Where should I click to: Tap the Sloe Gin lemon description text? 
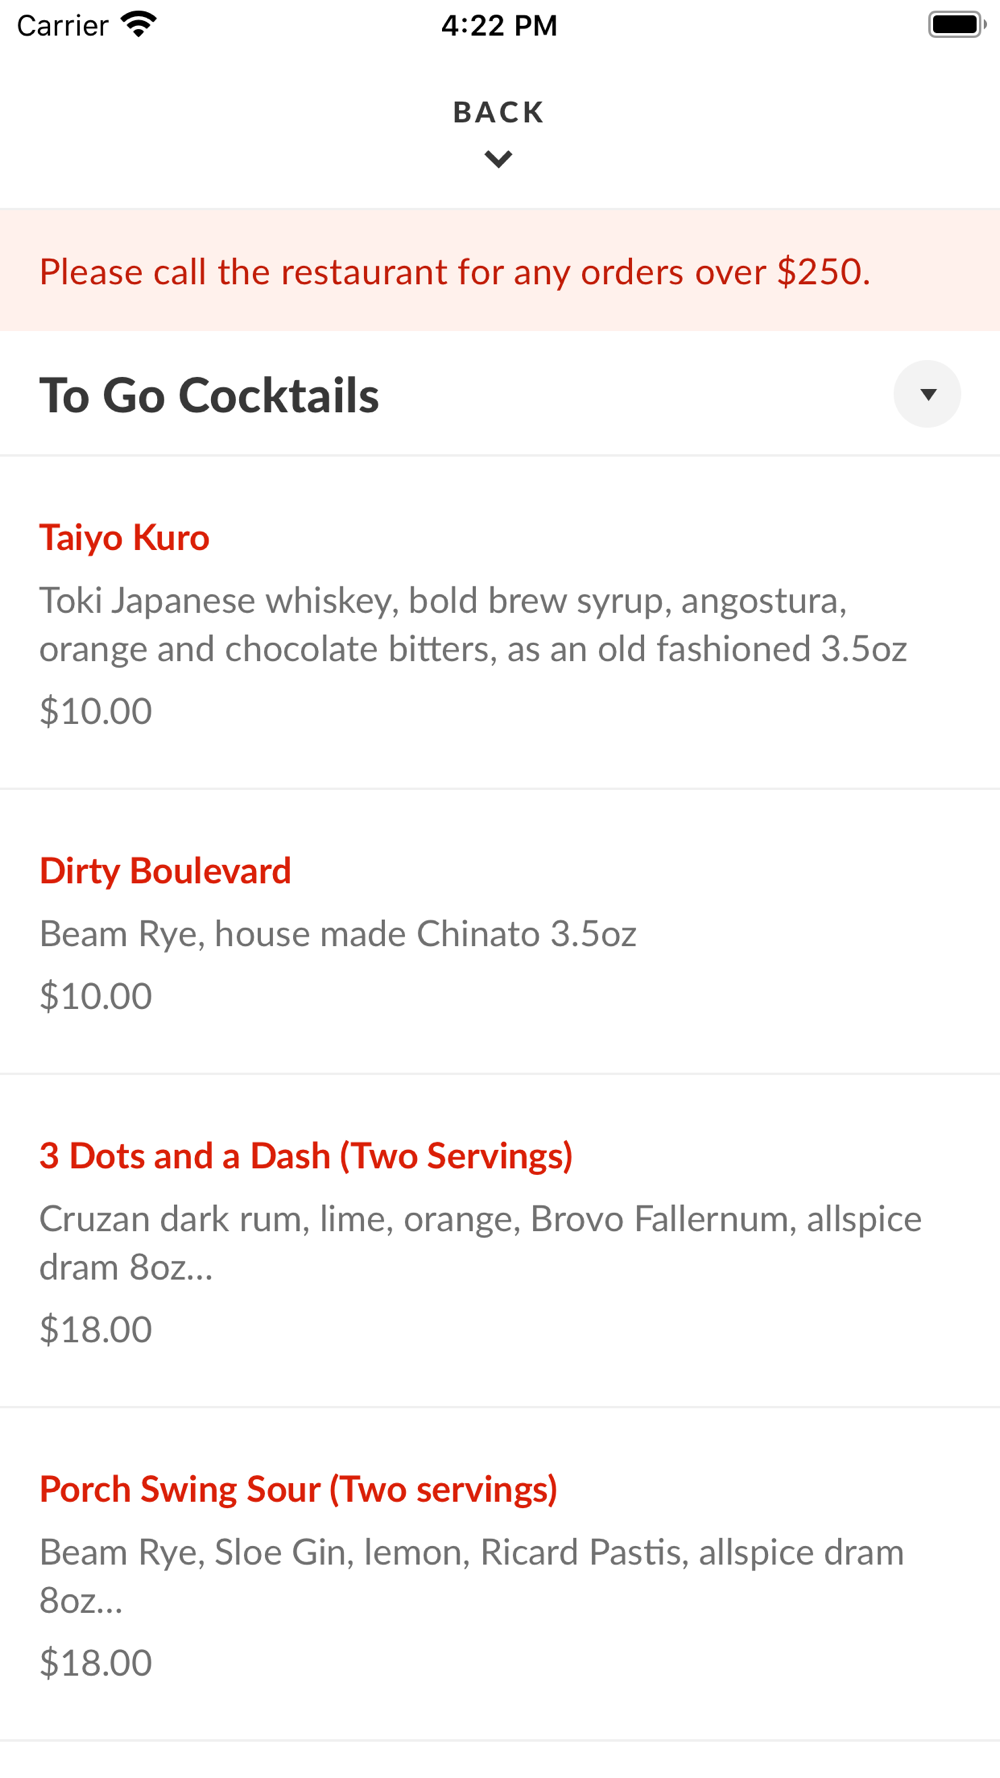(x=471, y=1575)
